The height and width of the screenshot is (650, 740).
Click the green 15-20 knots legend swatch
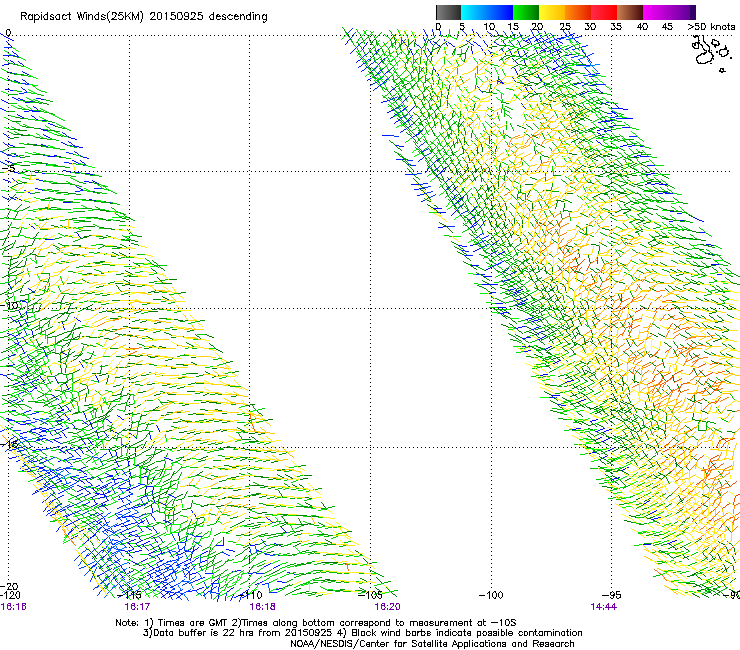coord(526,12)
